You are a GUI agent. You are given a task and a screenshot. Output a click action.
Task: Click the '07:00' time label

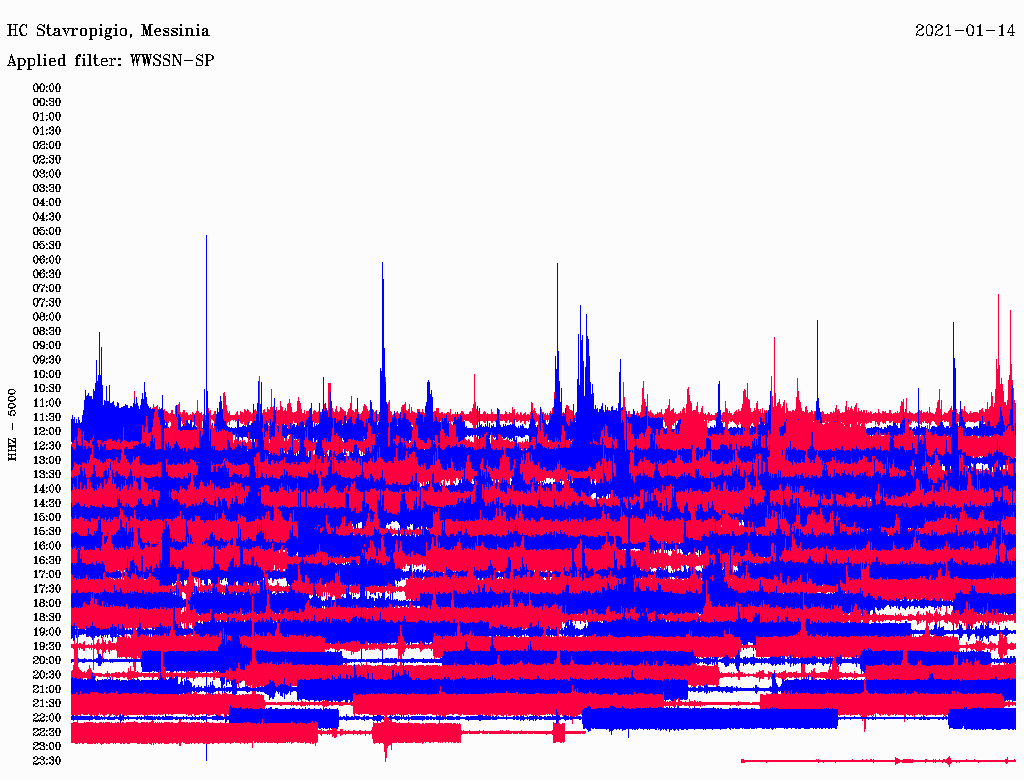coord(47,289)
